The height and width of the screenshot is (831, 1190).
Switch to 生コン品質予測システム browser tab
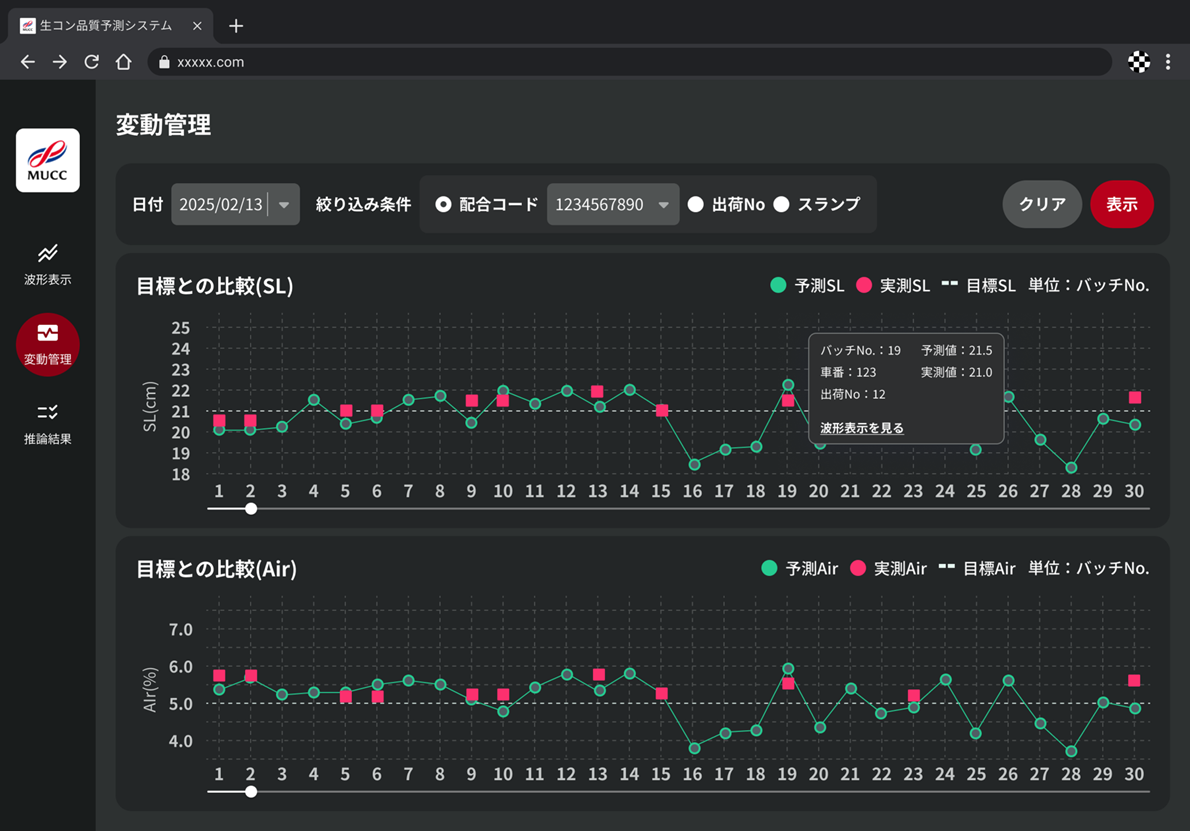pos(105,26)
